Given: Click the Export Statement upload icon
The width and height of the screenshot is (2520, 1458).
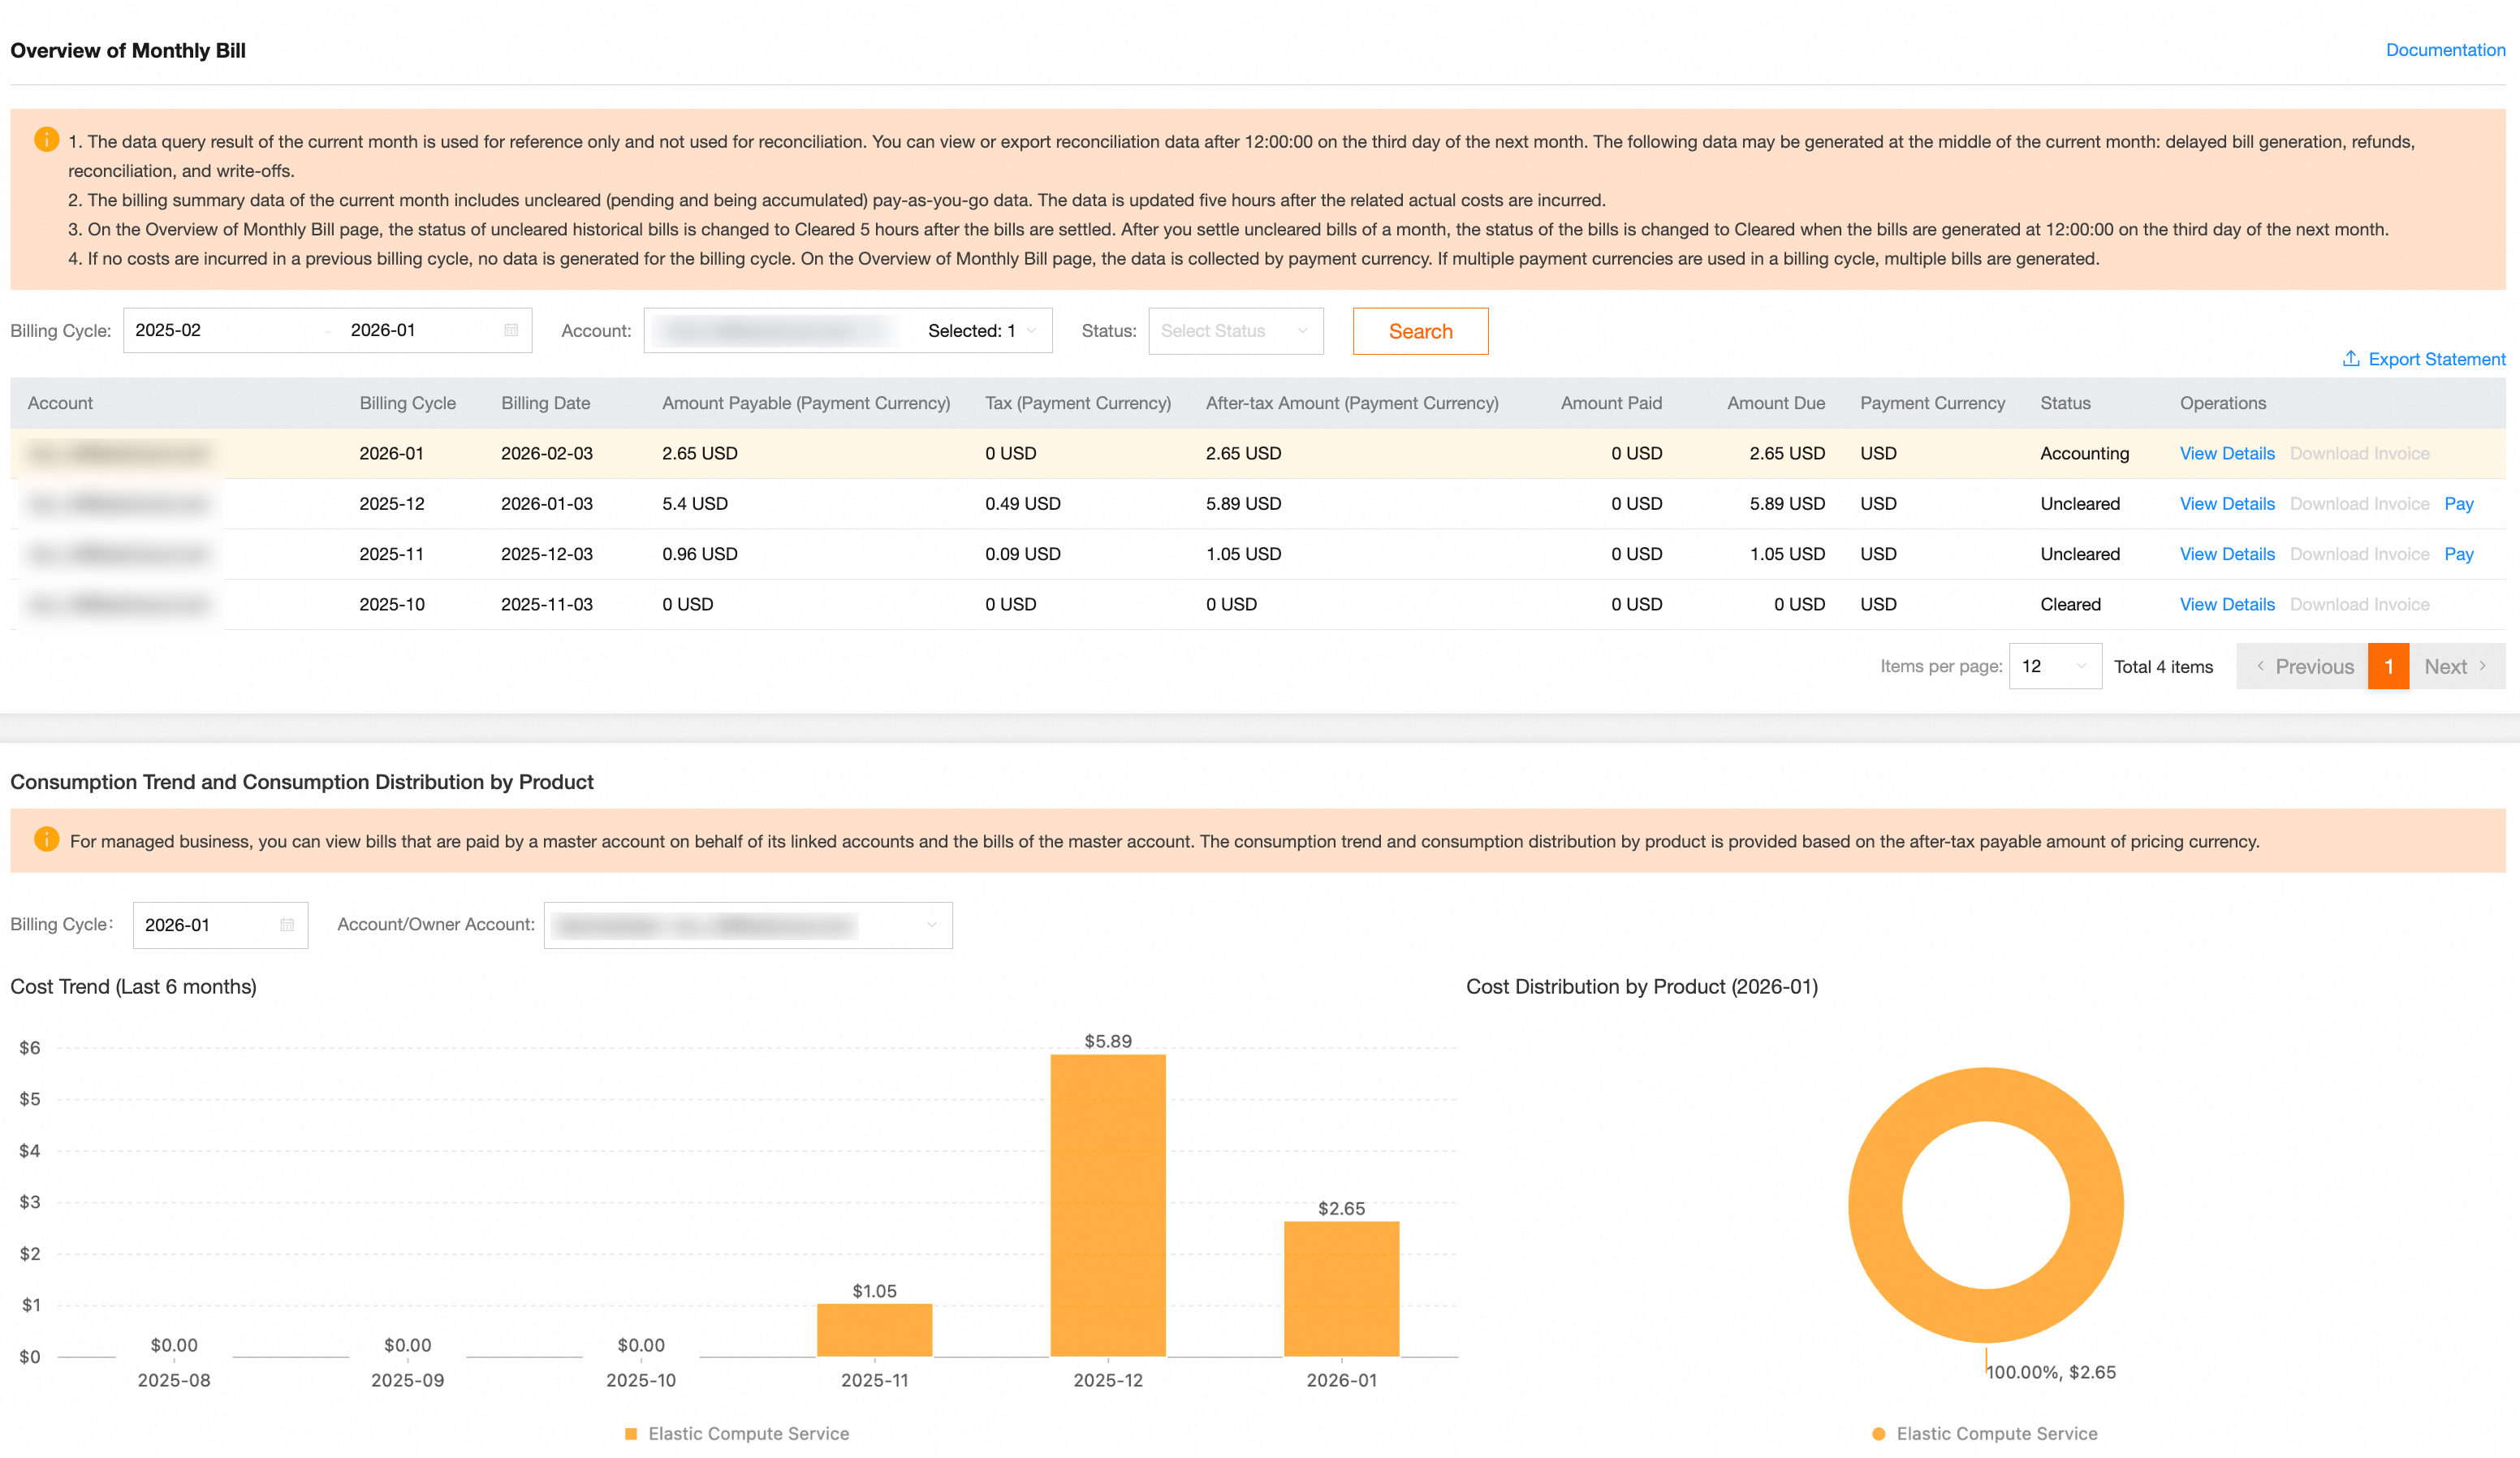Looking at the screenshot, I should tap(2350, 358).
